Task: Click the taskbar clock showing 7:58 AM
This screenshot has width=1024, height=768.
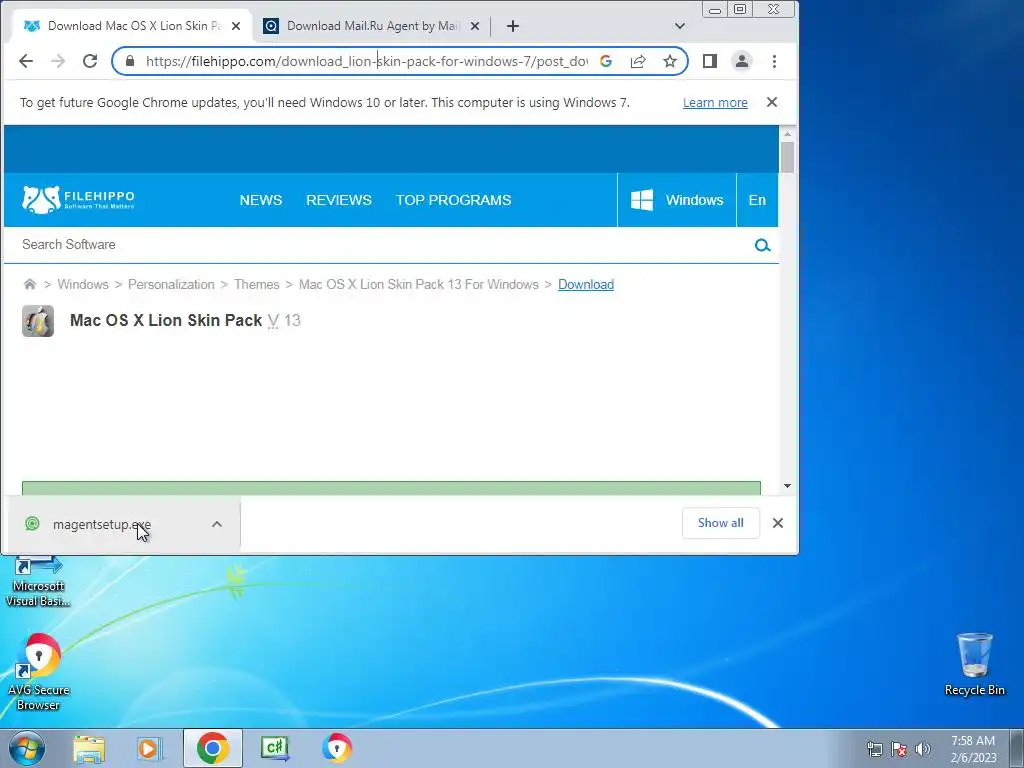Action: [973, 748]
